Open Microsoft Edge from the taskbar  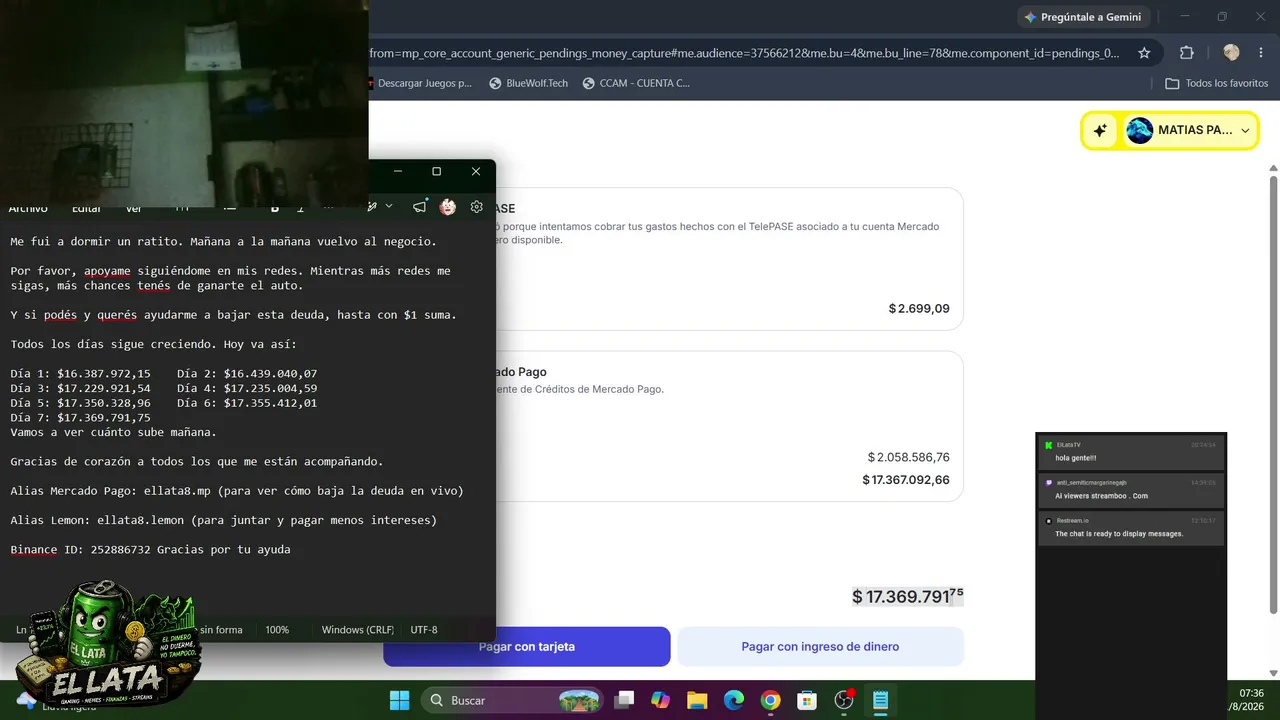(734, 700)
